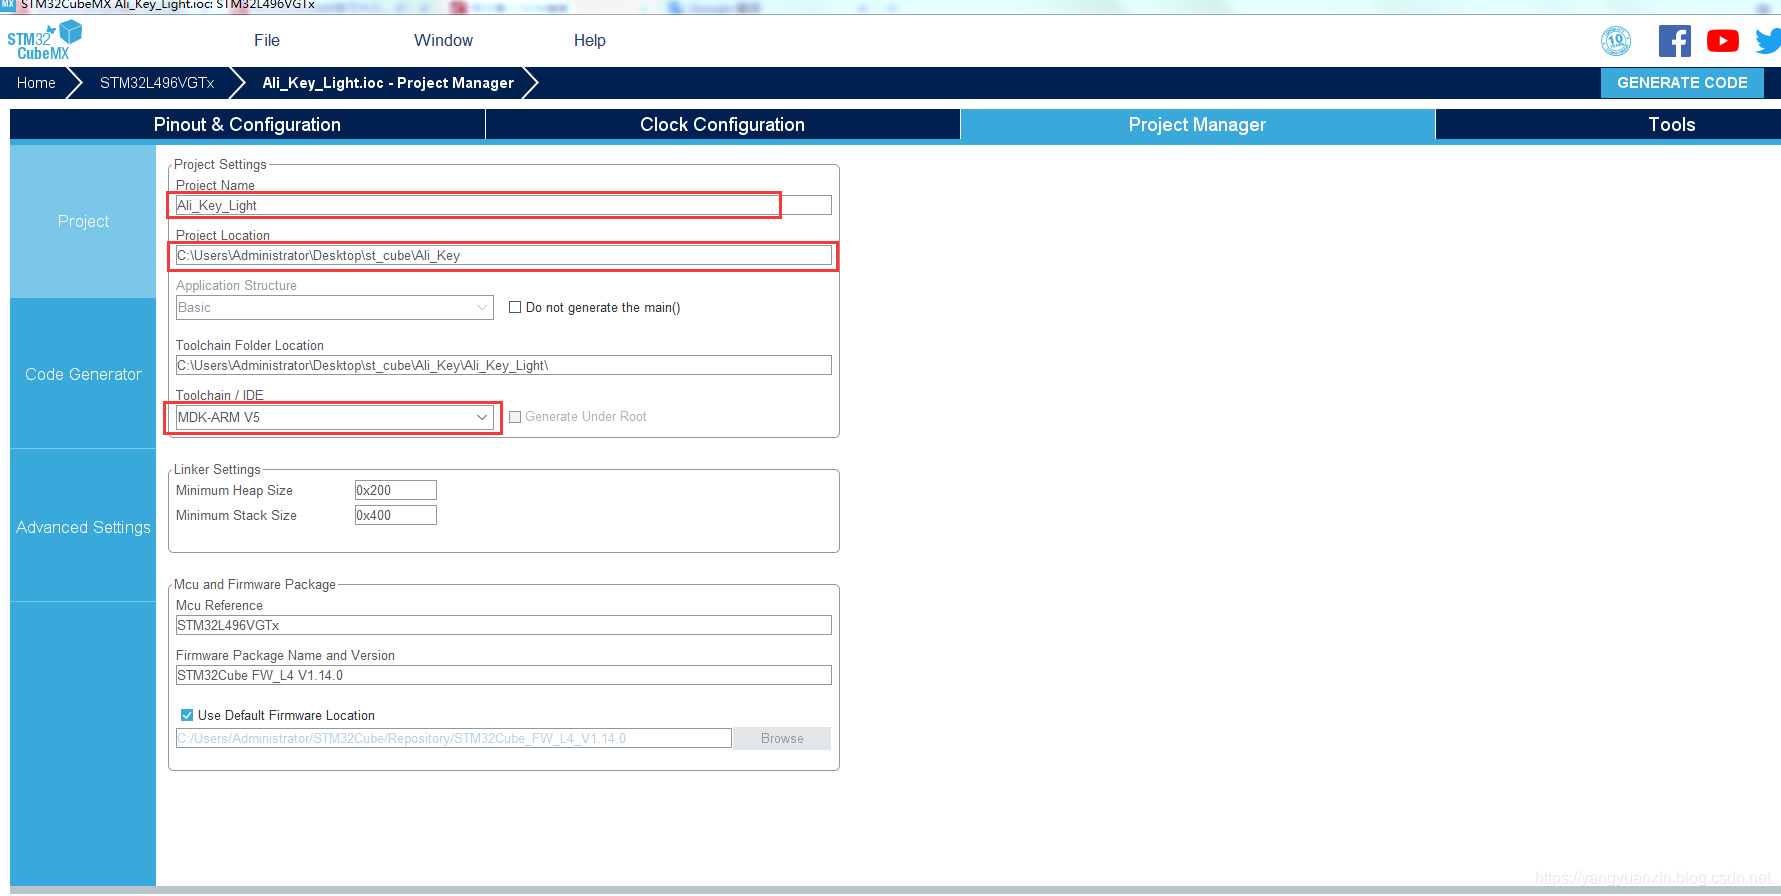Viewport: 1781px width, 896px height.
Task: Open the Help menu
Action: tap(590, 41)
